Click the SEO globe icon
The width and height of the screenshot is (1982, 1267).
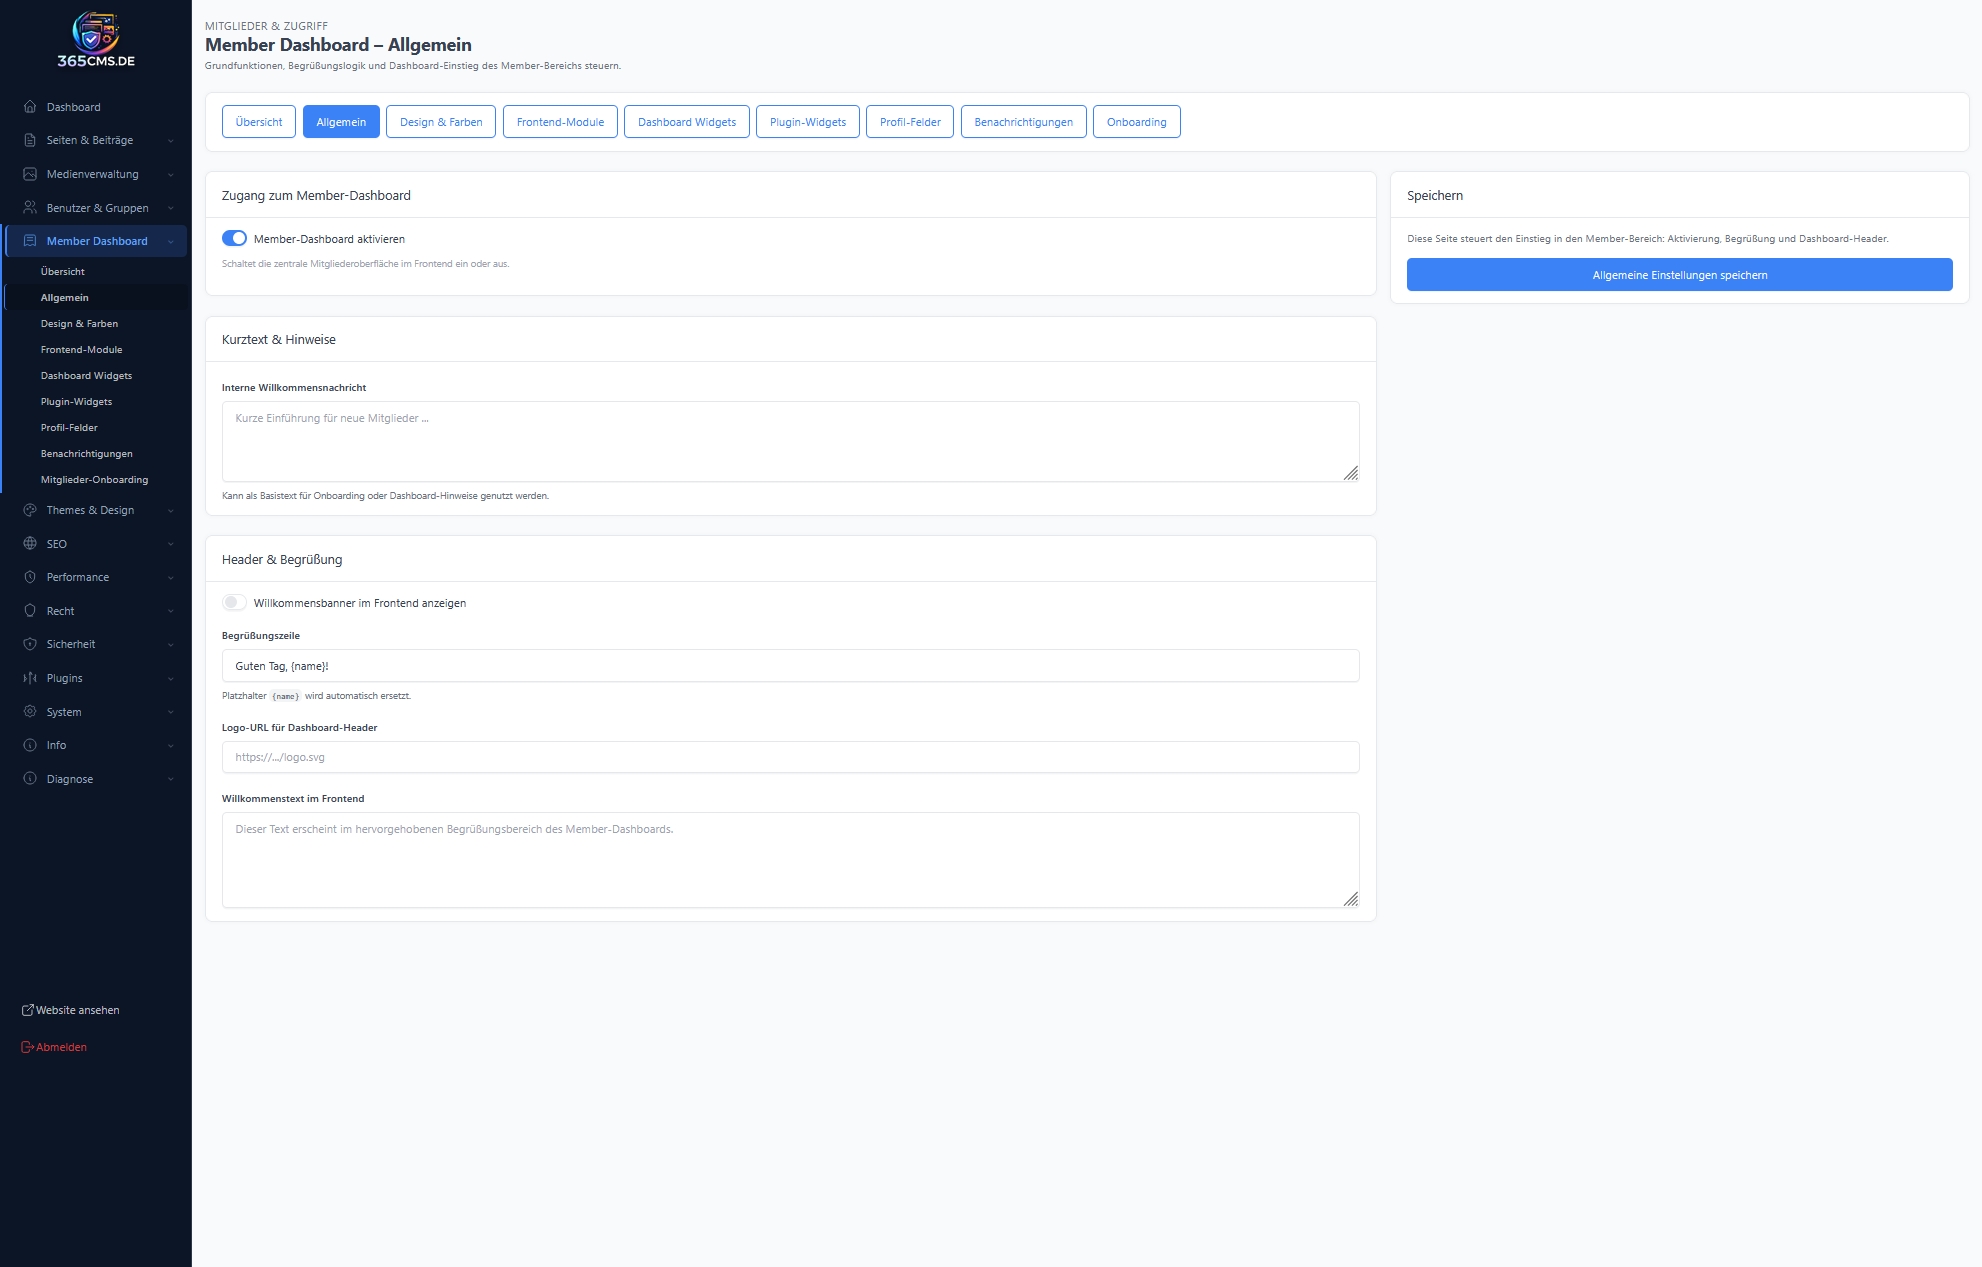pyautogui.click(x=30, y=544)
